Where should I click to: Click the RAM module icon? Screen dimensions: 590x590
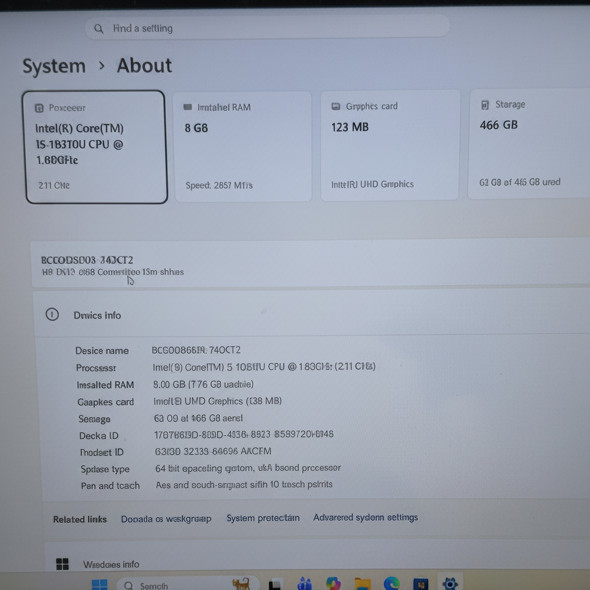[187, 107]
